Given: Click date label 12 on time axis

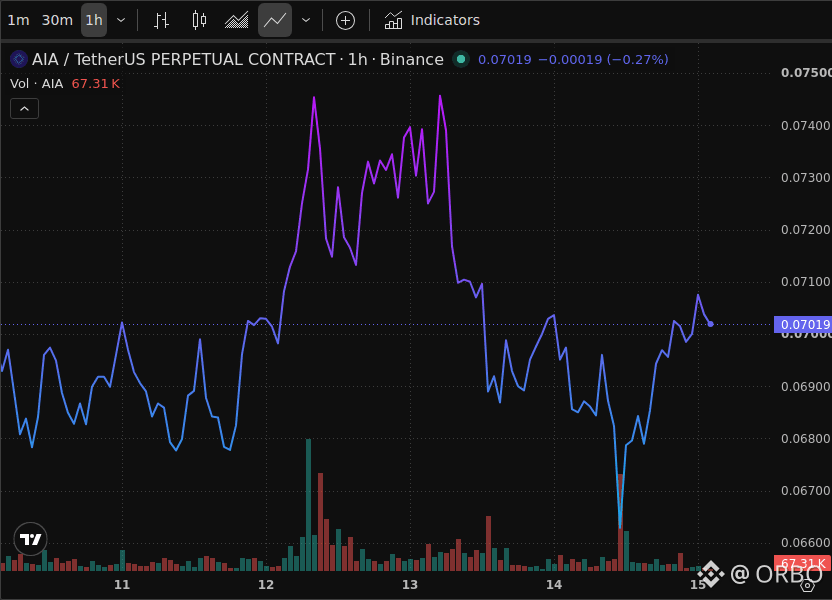Looking at the screenshot, I should pyautogui.click(x=266, y=585).
